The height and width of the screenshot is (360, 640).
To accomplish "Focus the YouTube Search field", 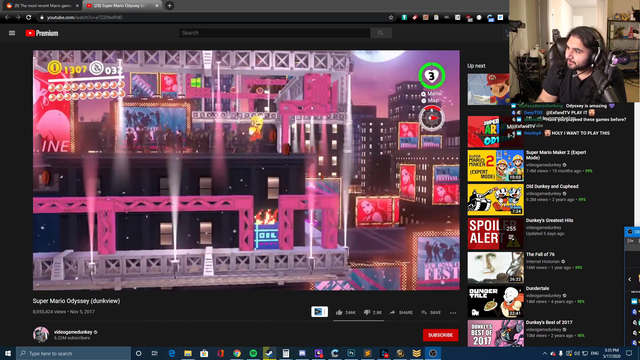I will click(274, 33).
